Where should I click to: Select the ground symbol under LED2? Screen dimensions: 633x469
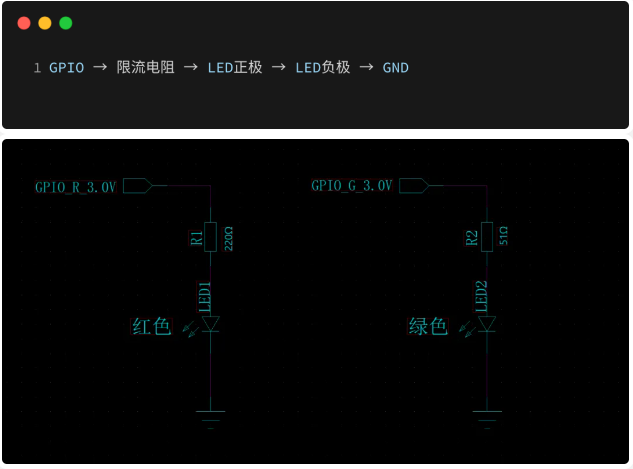tap(487, 420)
